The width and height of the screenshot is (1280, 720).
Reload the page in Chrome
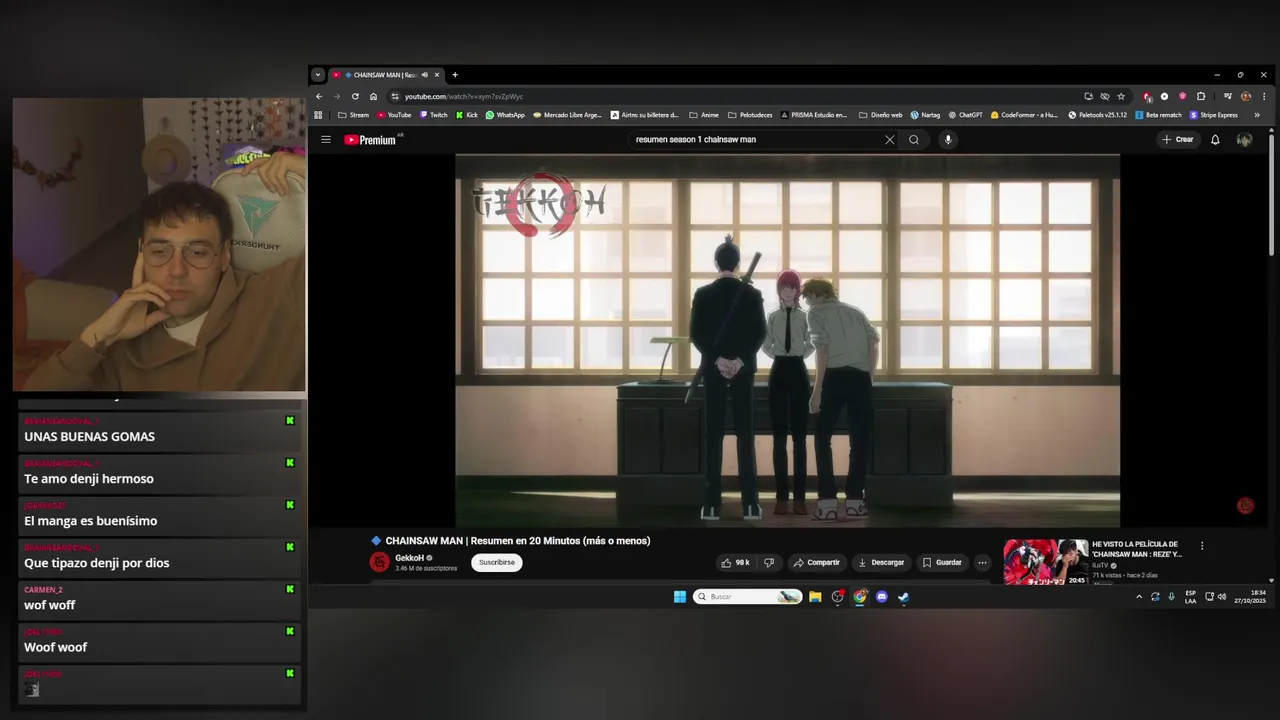tap(355, 97)
